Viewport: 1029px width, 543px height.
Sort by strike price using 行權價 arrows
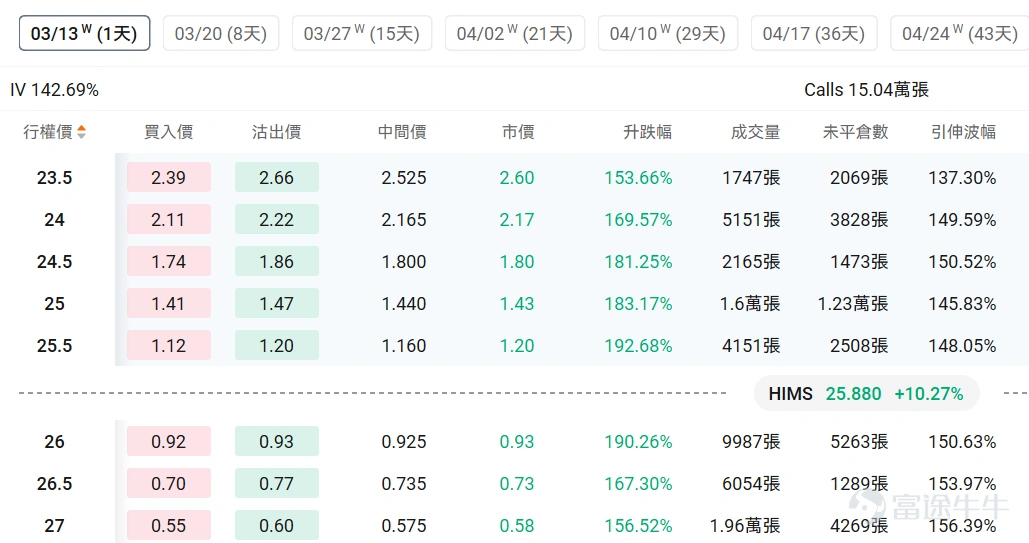point(81,132)
